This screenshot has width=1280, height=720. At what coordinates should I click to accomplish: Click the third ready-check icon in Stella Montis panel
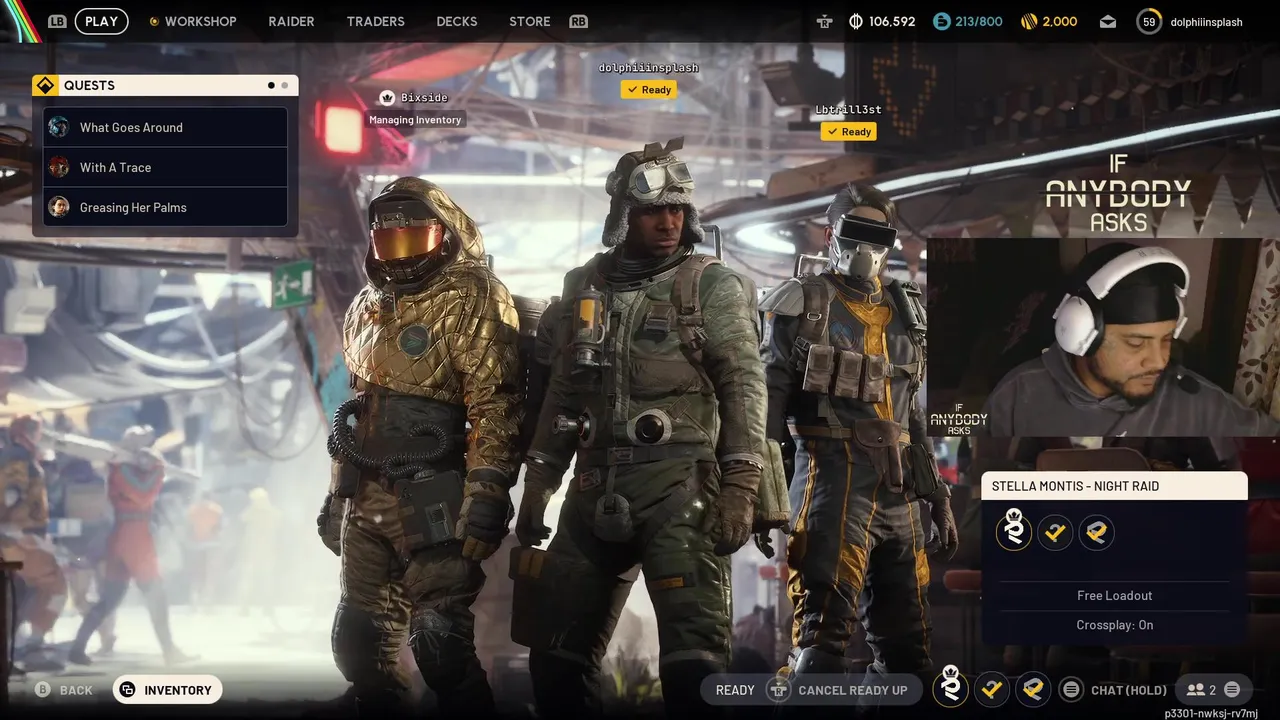[x=1096, y=532]
